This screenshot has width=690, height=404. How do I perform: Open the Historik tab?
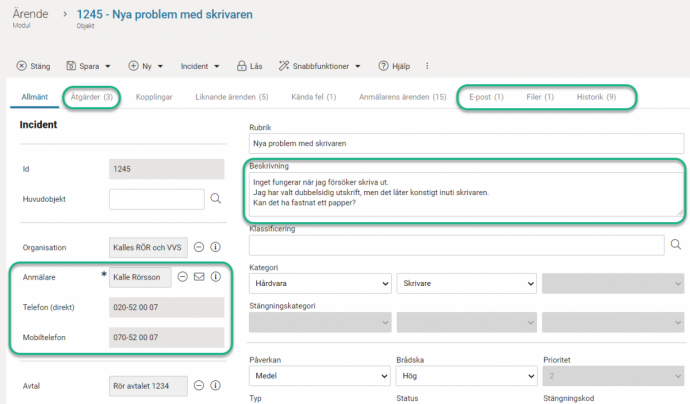click(596, 97)
